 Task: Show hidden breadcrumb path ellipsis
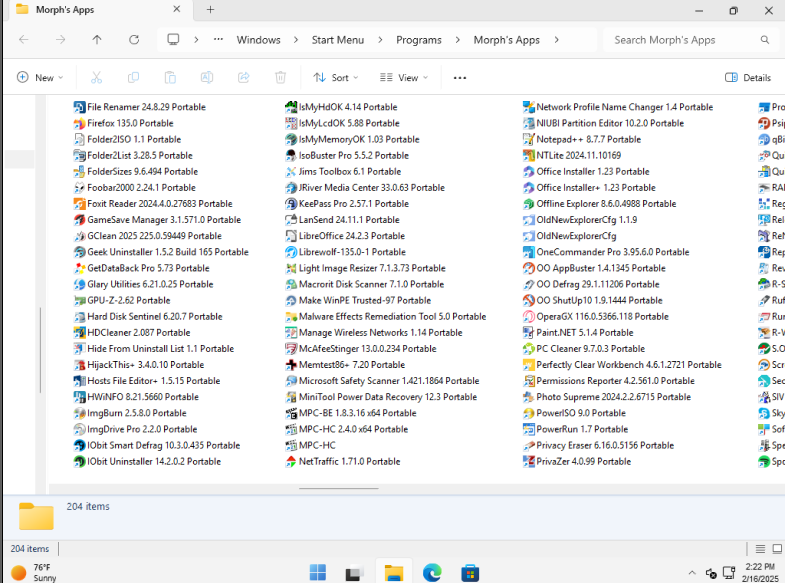click(x=218, y=40)
